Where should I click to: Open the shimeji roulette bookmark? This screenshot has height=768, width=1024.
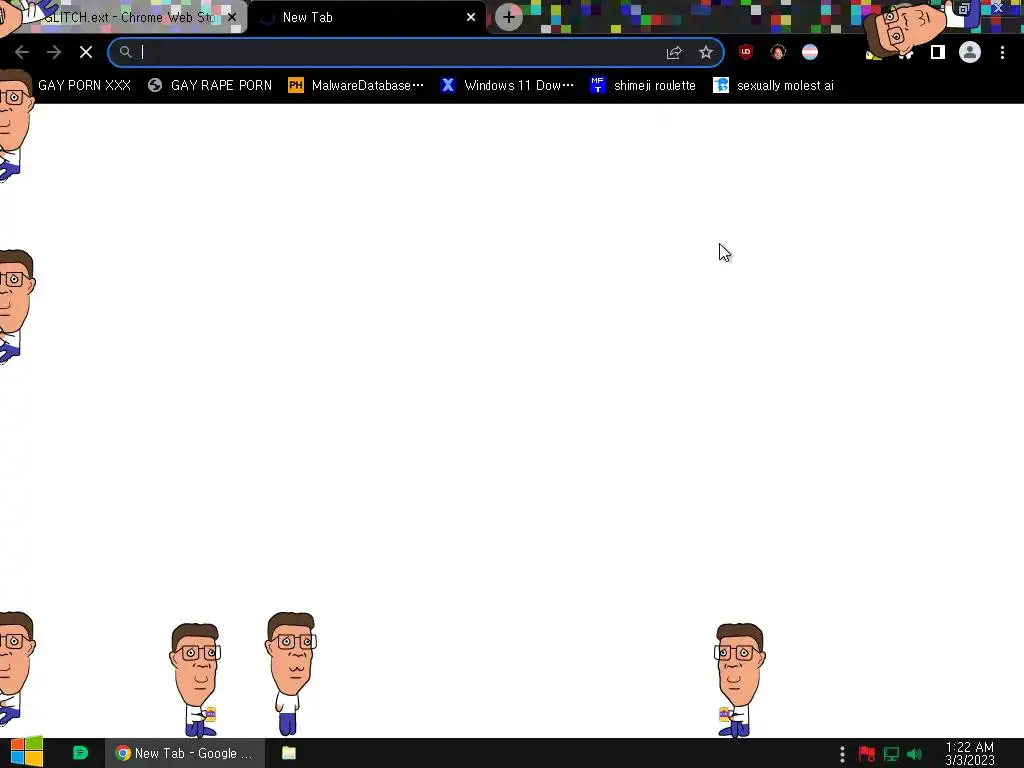643,86
